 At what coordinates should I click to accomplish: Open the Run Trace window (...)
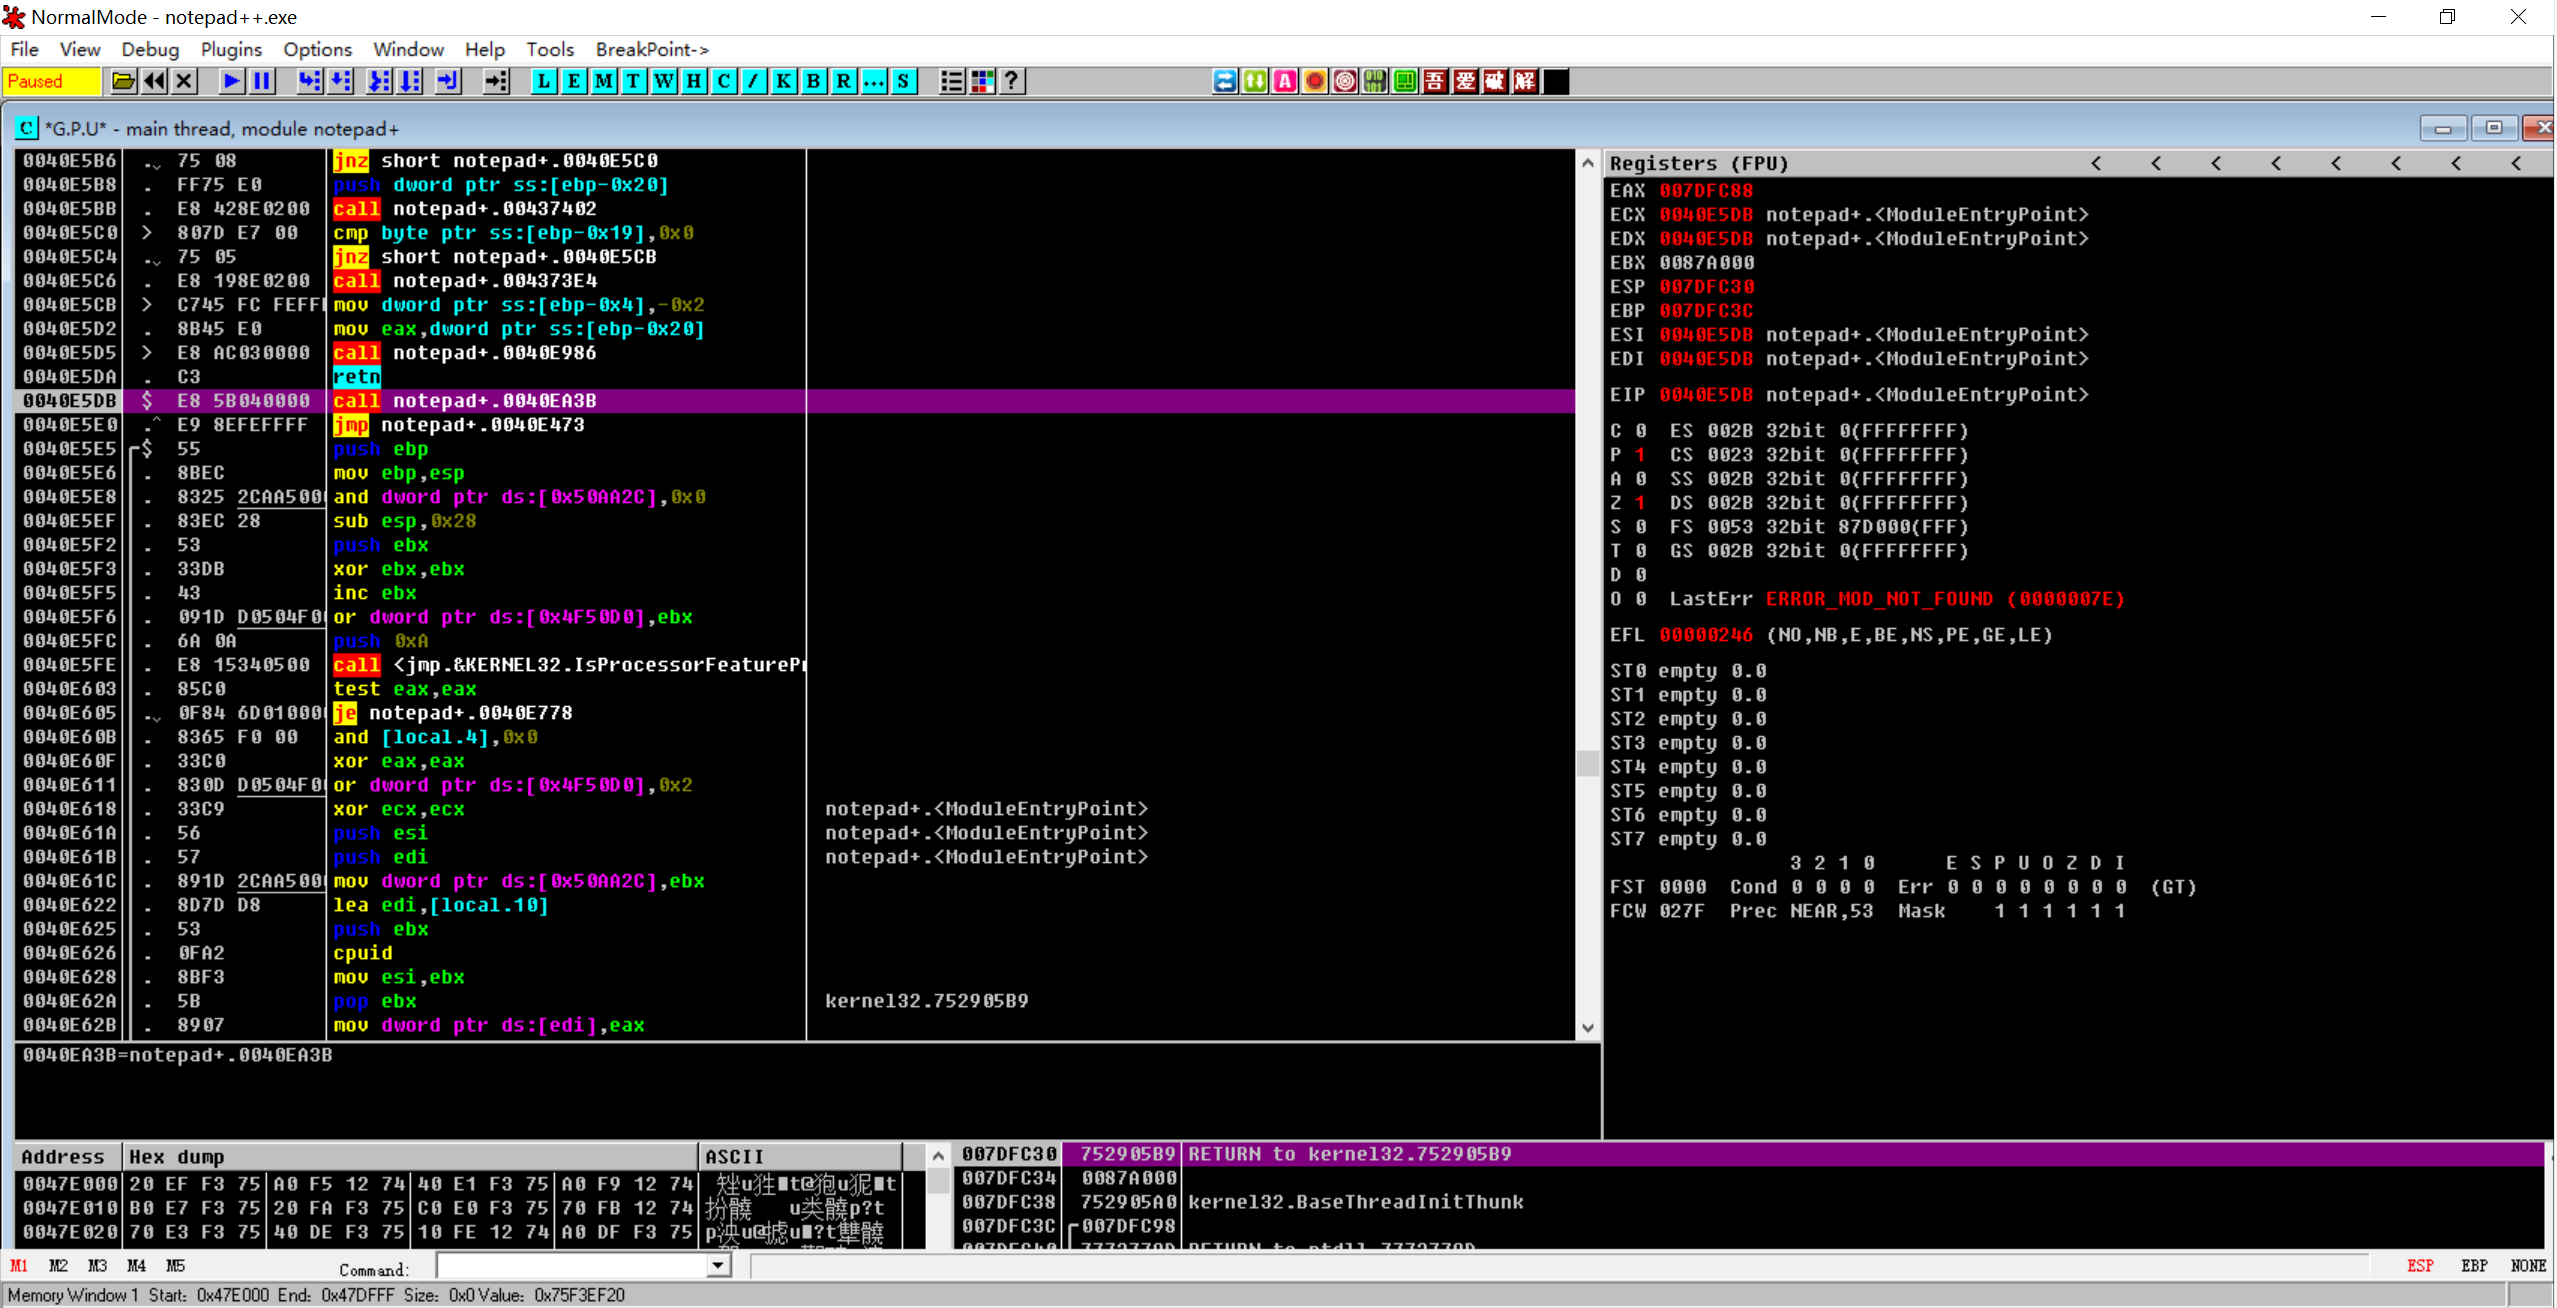(873, 81)
